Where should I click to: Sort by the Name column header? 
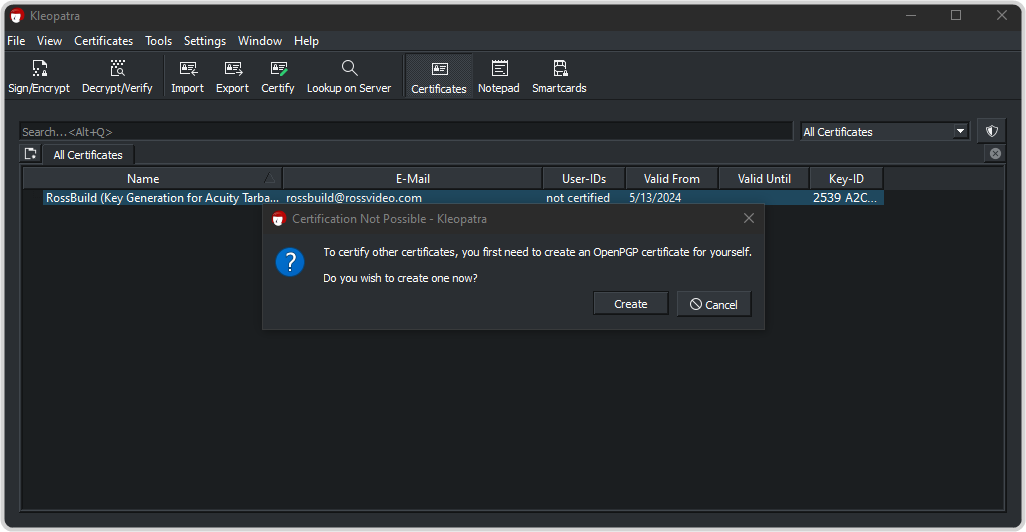143,179
